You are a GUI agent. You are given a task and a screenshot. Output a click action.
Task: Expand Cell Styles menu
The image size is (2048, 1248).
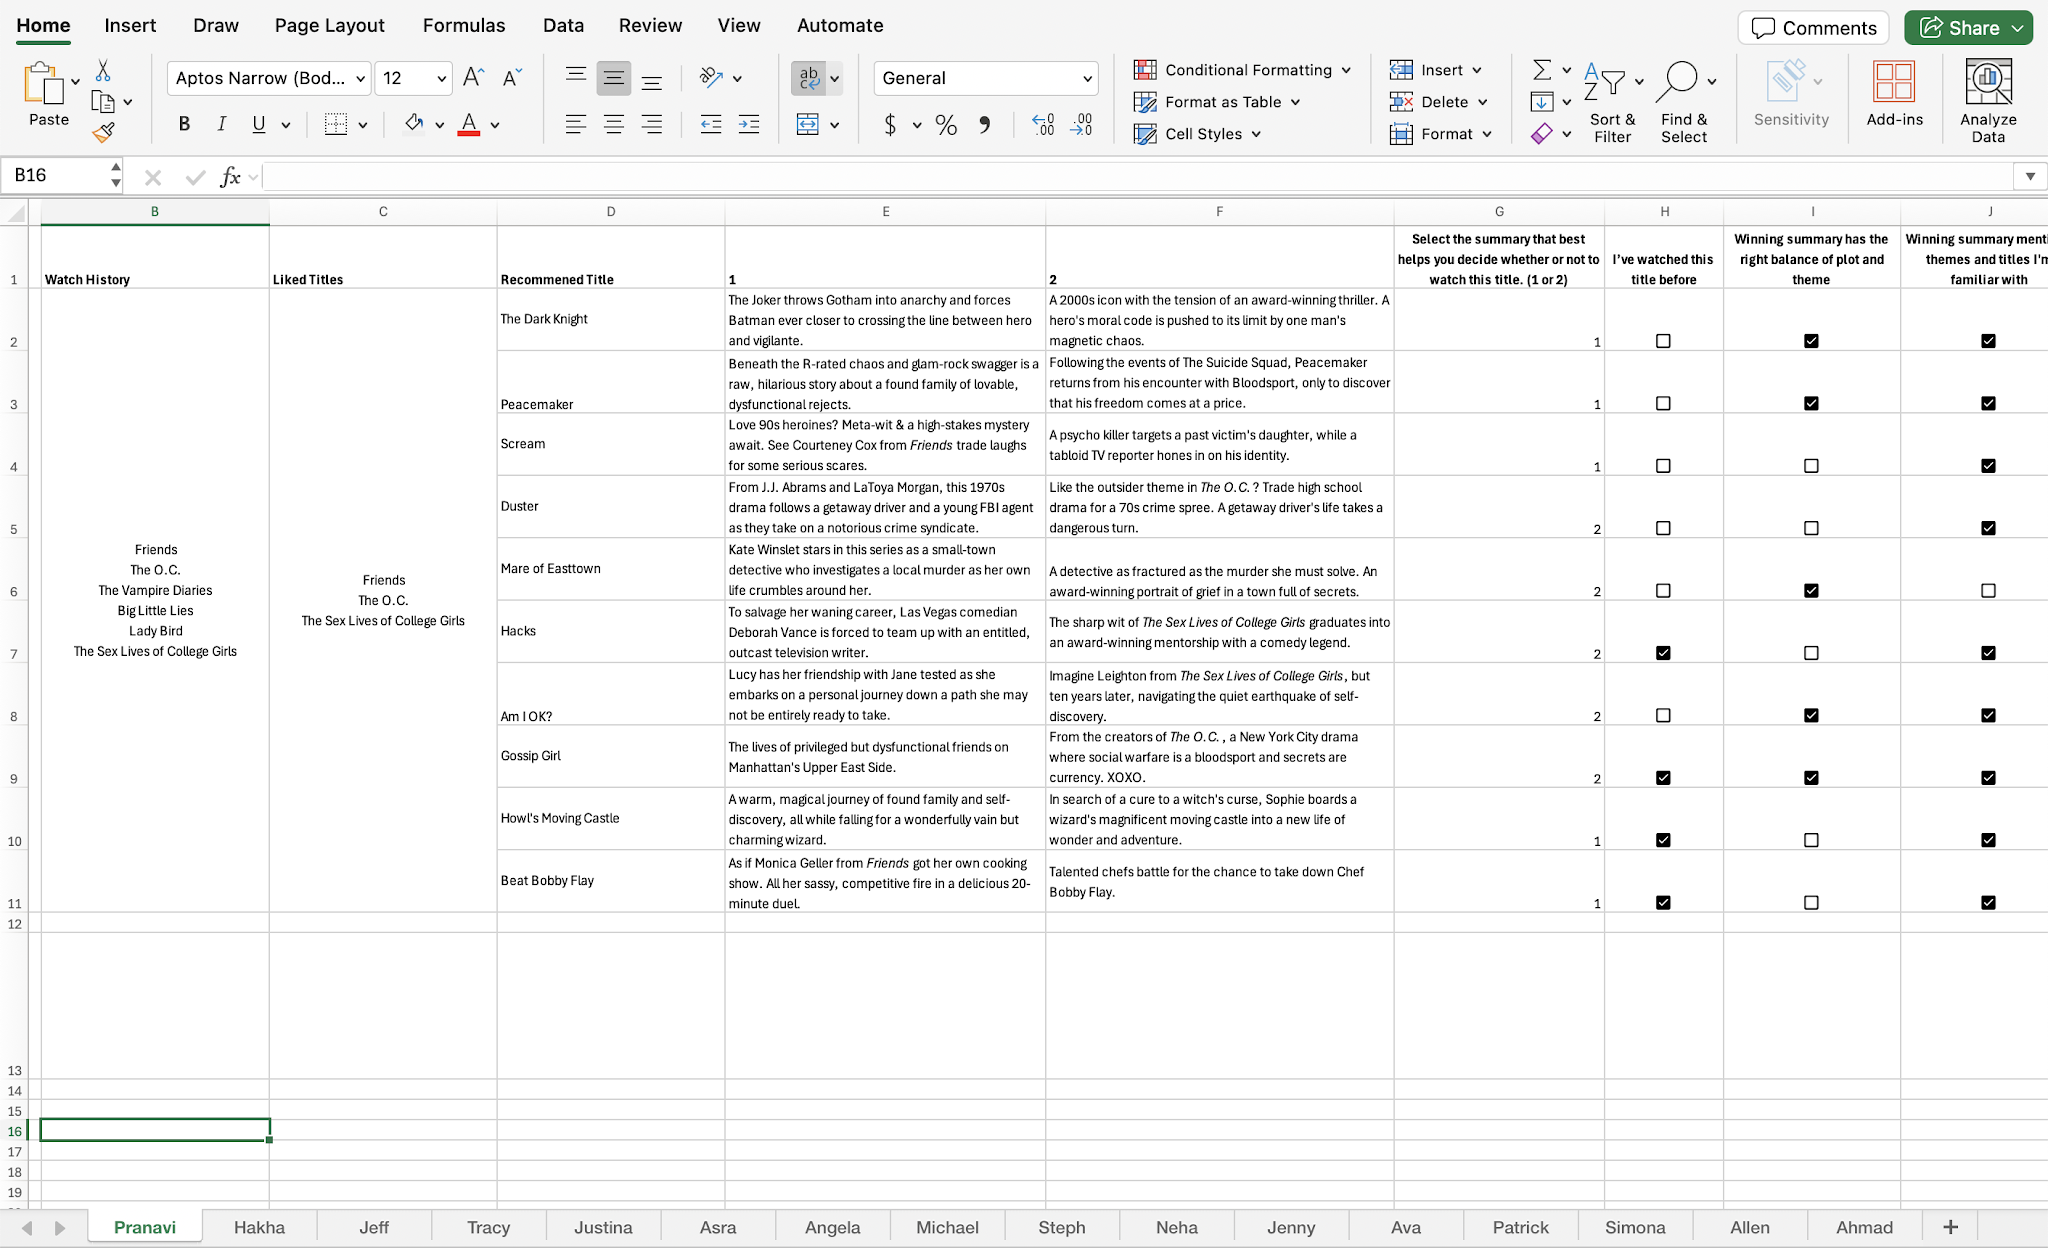(x=1256, y=134)
